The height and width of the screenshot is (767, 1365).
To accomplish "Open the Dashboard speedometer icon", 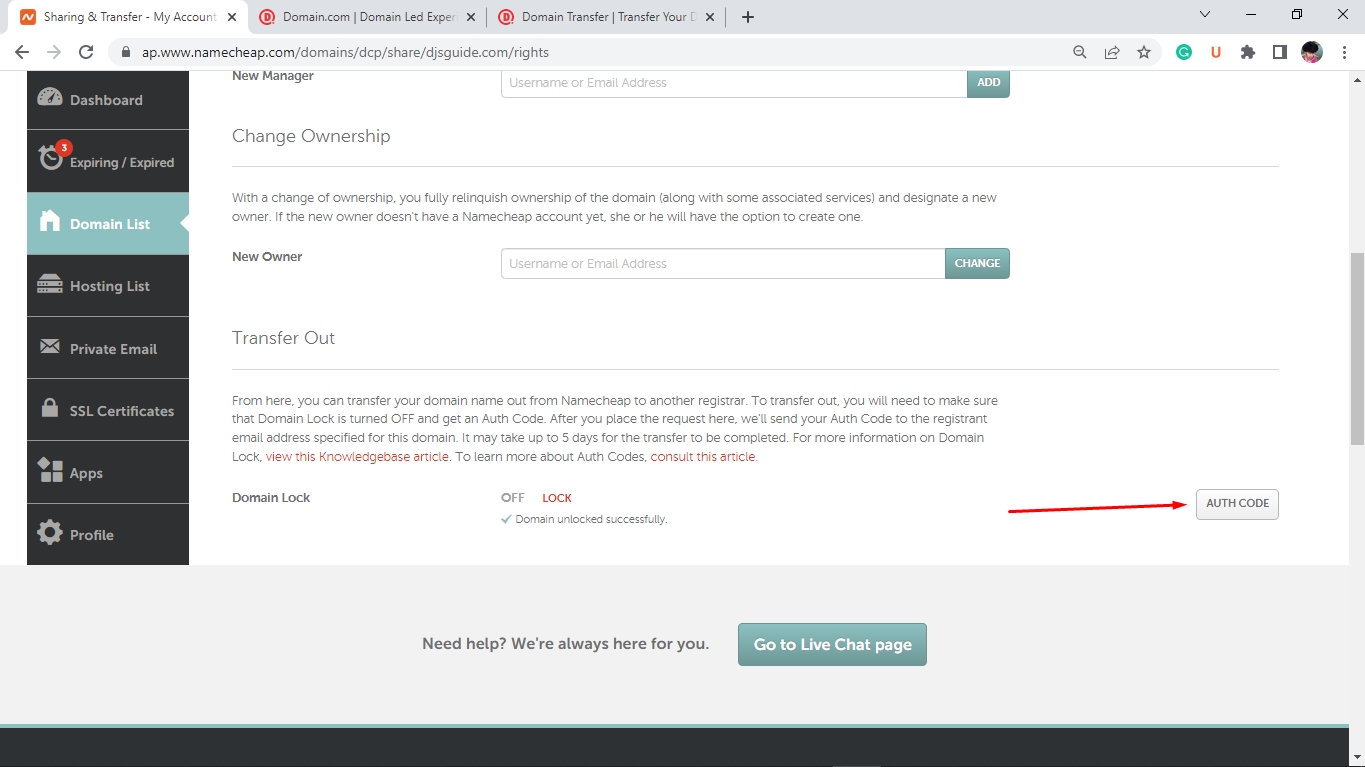I will (x=50, y=98).
